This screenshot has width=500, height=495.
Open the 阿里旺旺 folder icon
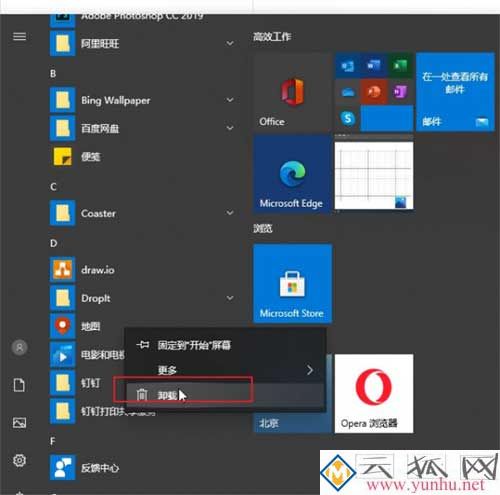coord(62,43)
